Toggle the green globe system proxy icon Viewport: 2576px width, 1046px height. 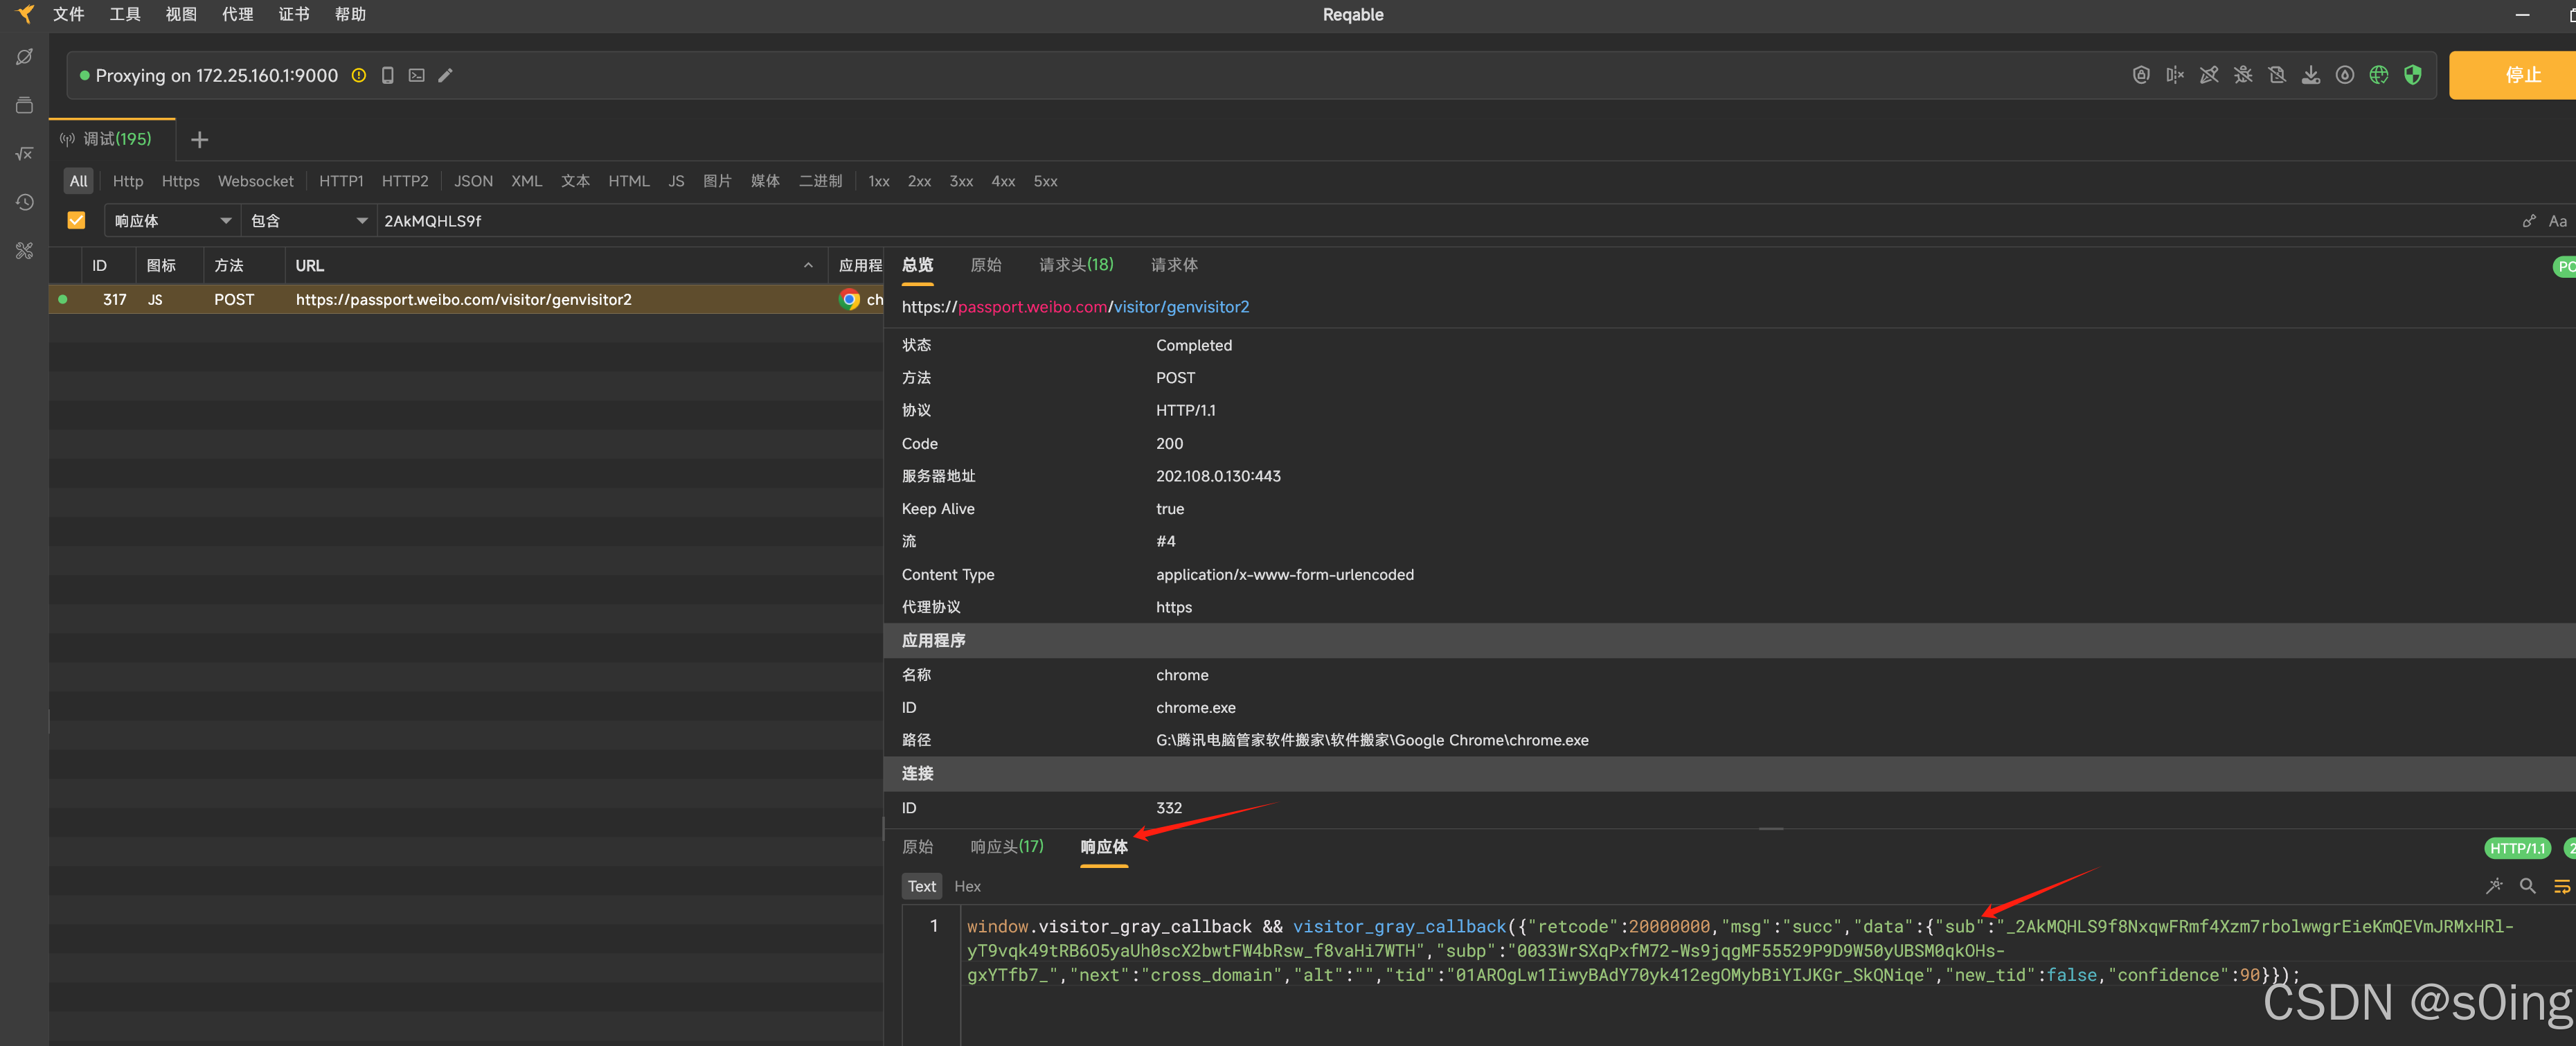(x=2379, y=75)
